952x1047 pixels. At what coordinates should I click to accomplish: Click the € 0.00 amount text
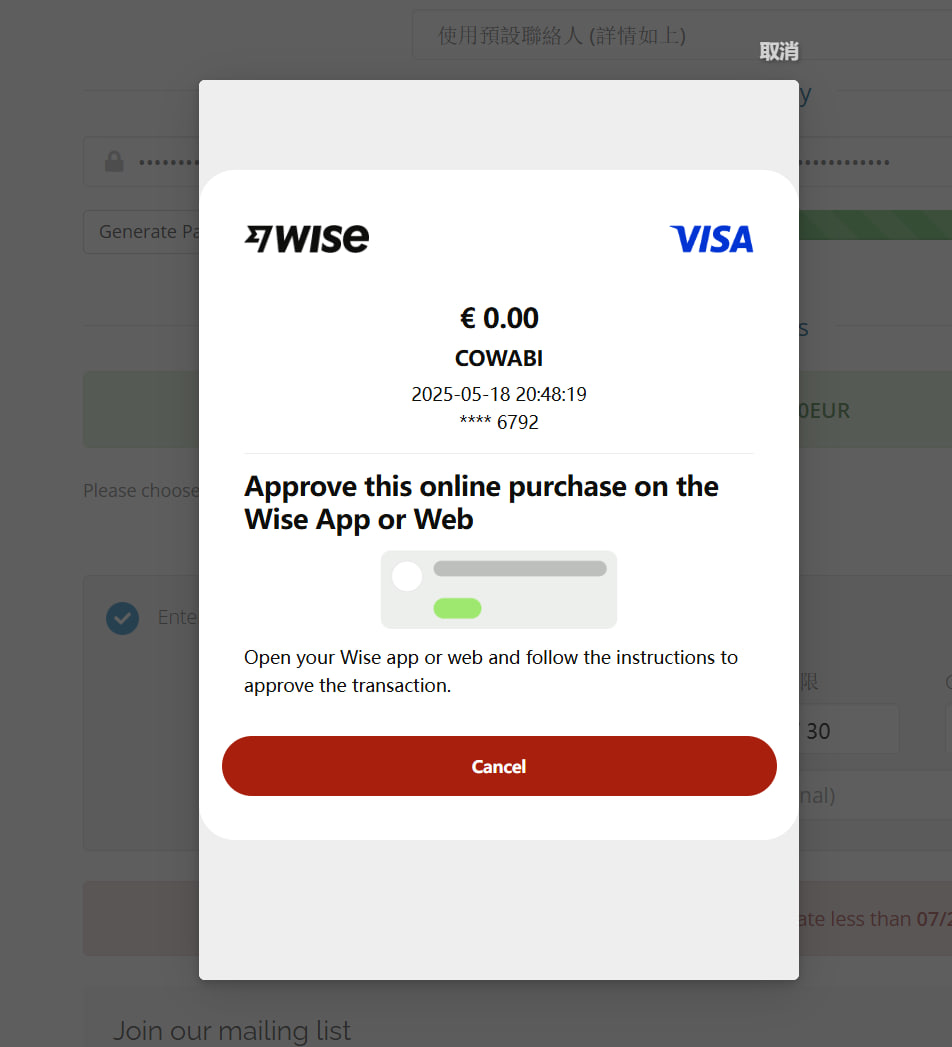499,318
